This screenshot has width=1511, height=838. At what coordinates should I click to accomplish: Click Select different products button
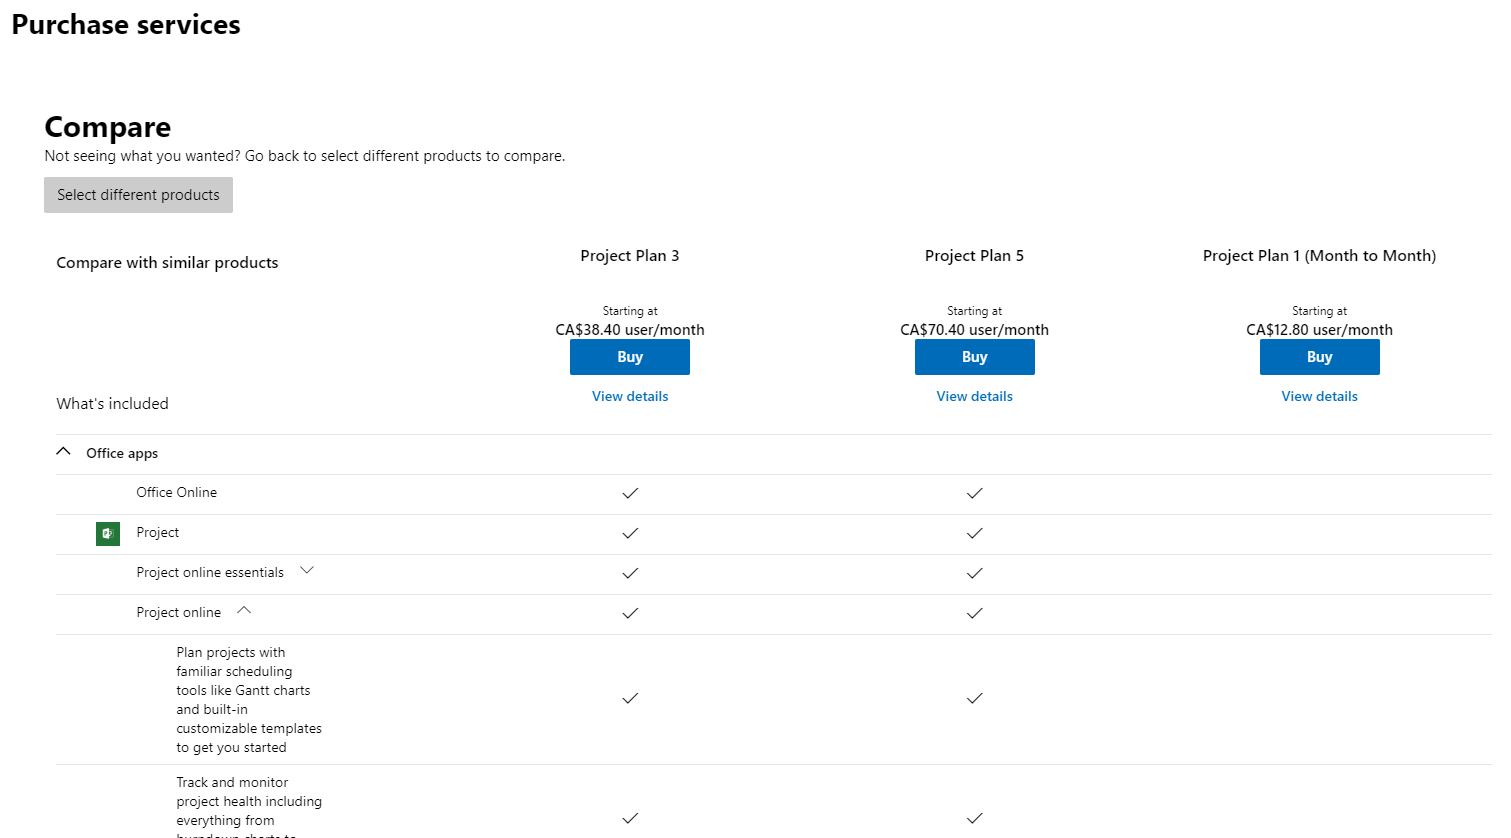pyautogui.click(x=138, y=195)
